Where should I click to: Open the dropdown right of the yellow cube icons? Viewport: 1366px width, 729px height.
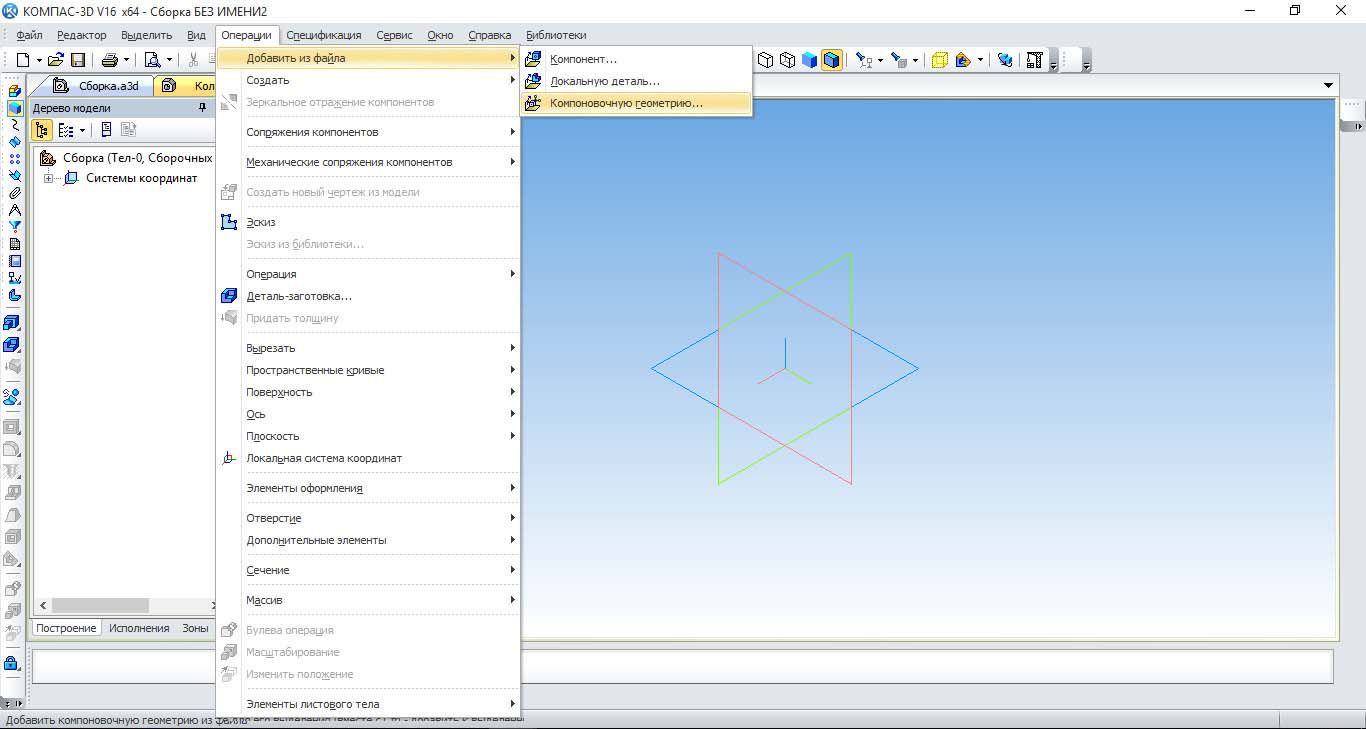980,60
